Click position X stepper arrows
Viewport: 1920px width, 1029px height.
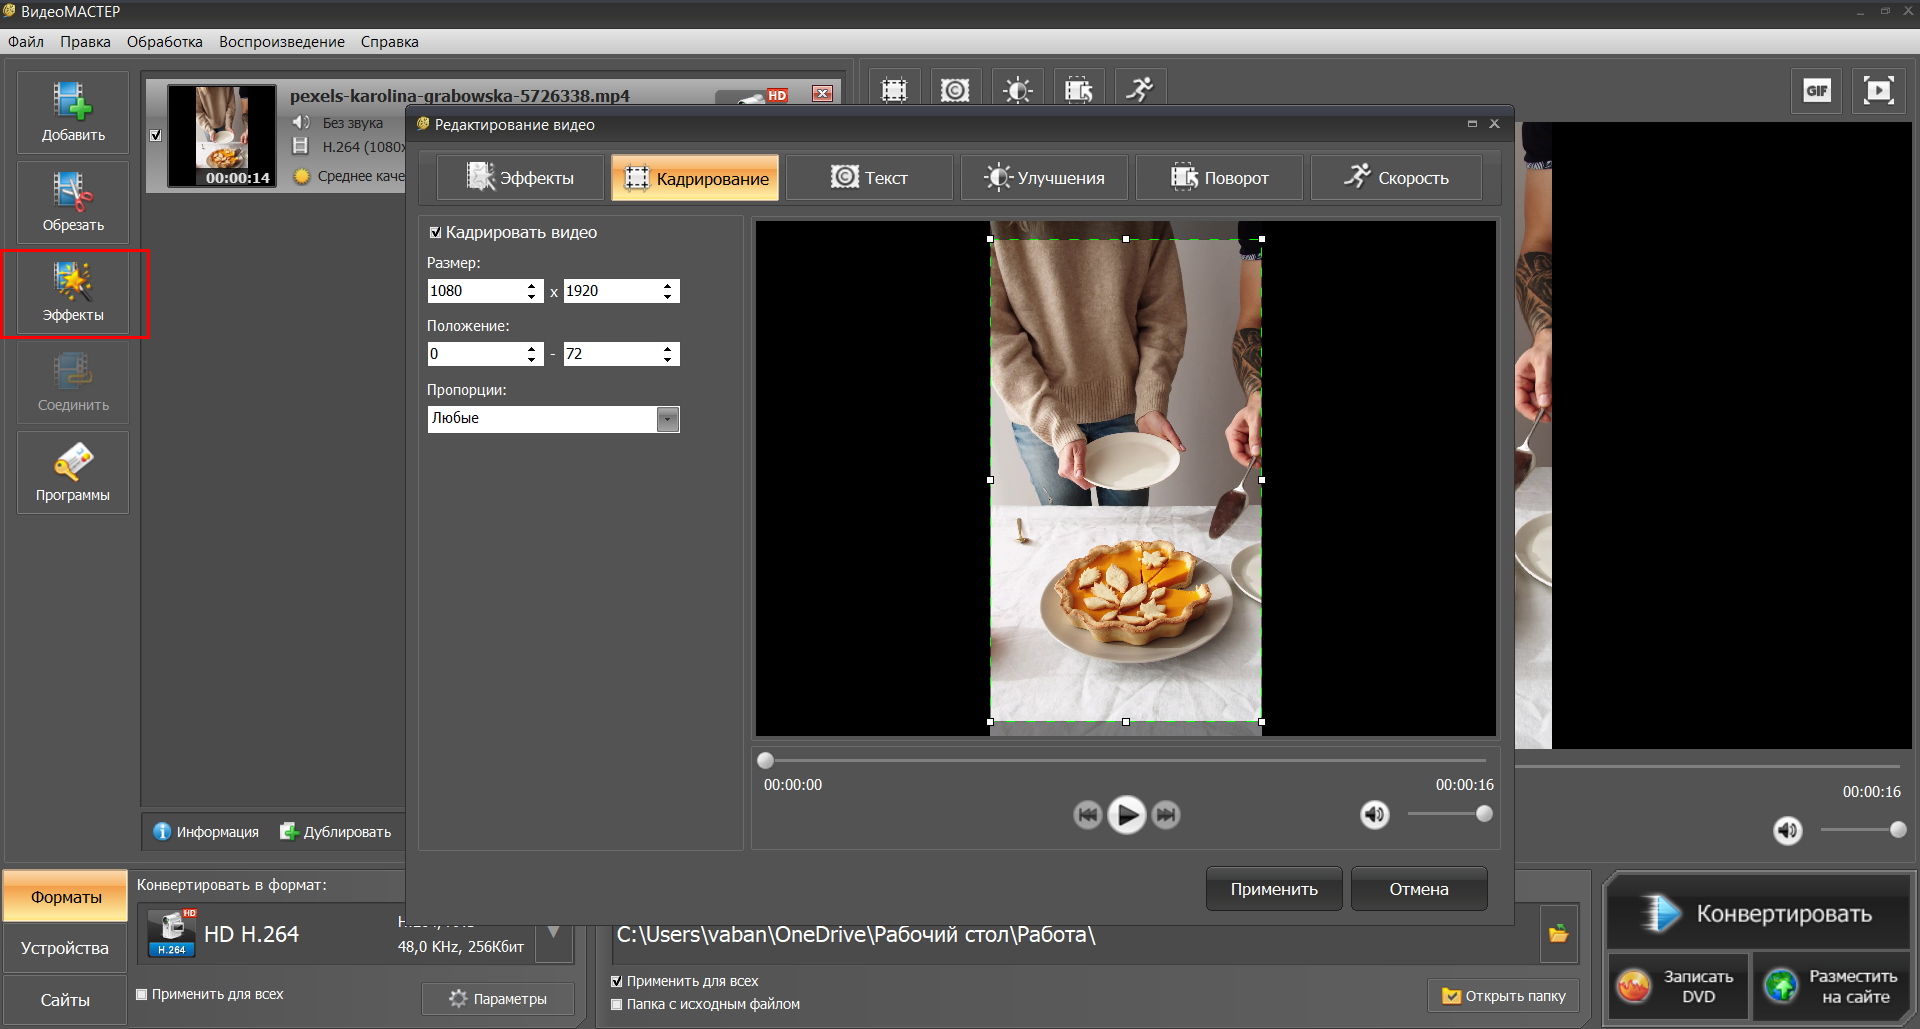coord(532,354)
